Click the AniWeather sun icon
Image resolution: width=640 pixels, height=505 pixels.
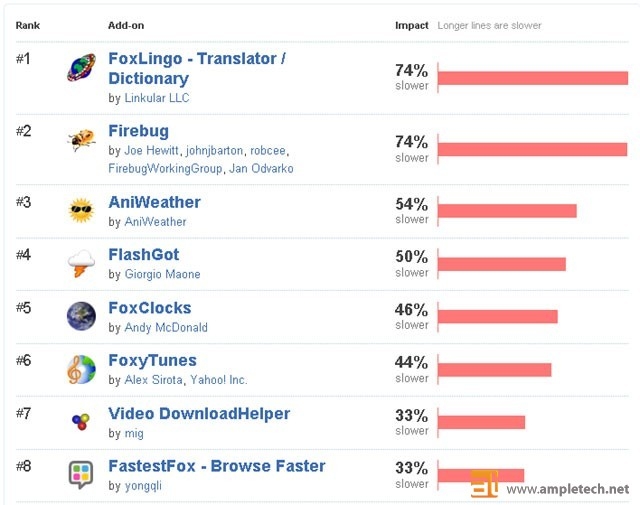pyautogui.click(x=81, y=210)
